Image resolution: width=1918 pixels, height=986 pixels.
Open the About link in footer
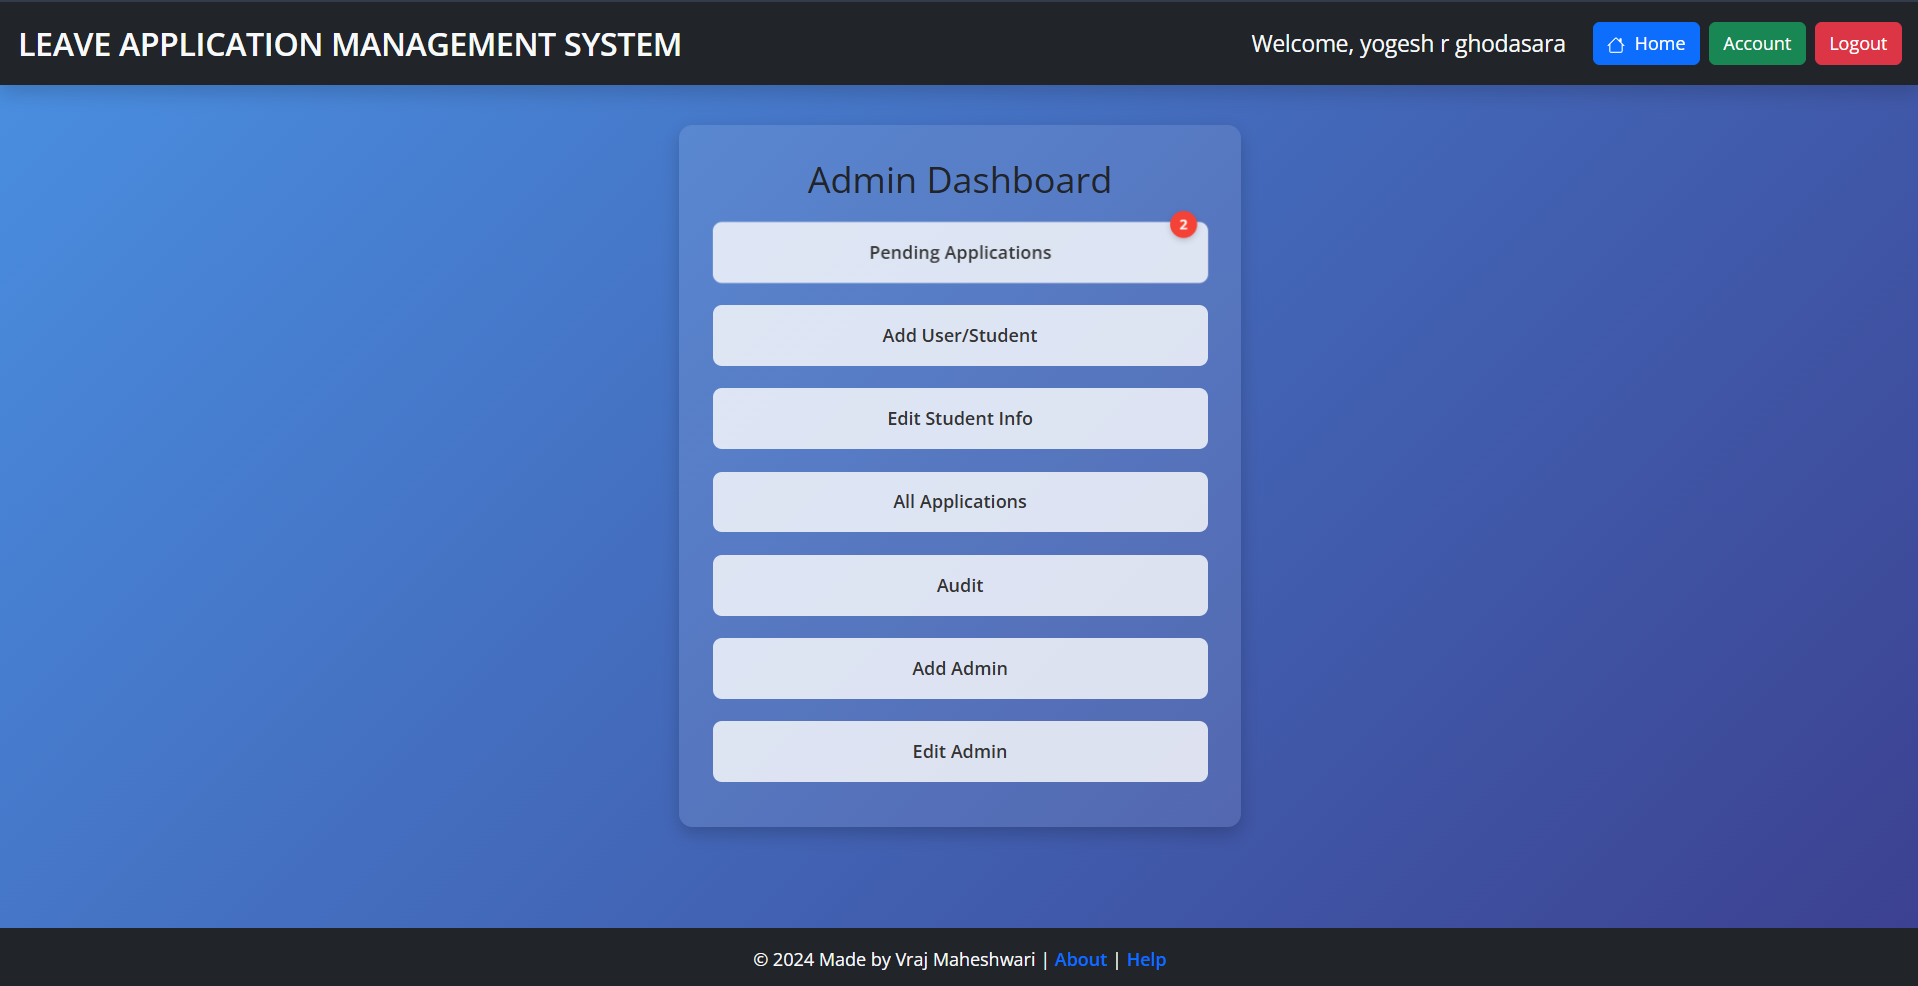pos(1080,959)
